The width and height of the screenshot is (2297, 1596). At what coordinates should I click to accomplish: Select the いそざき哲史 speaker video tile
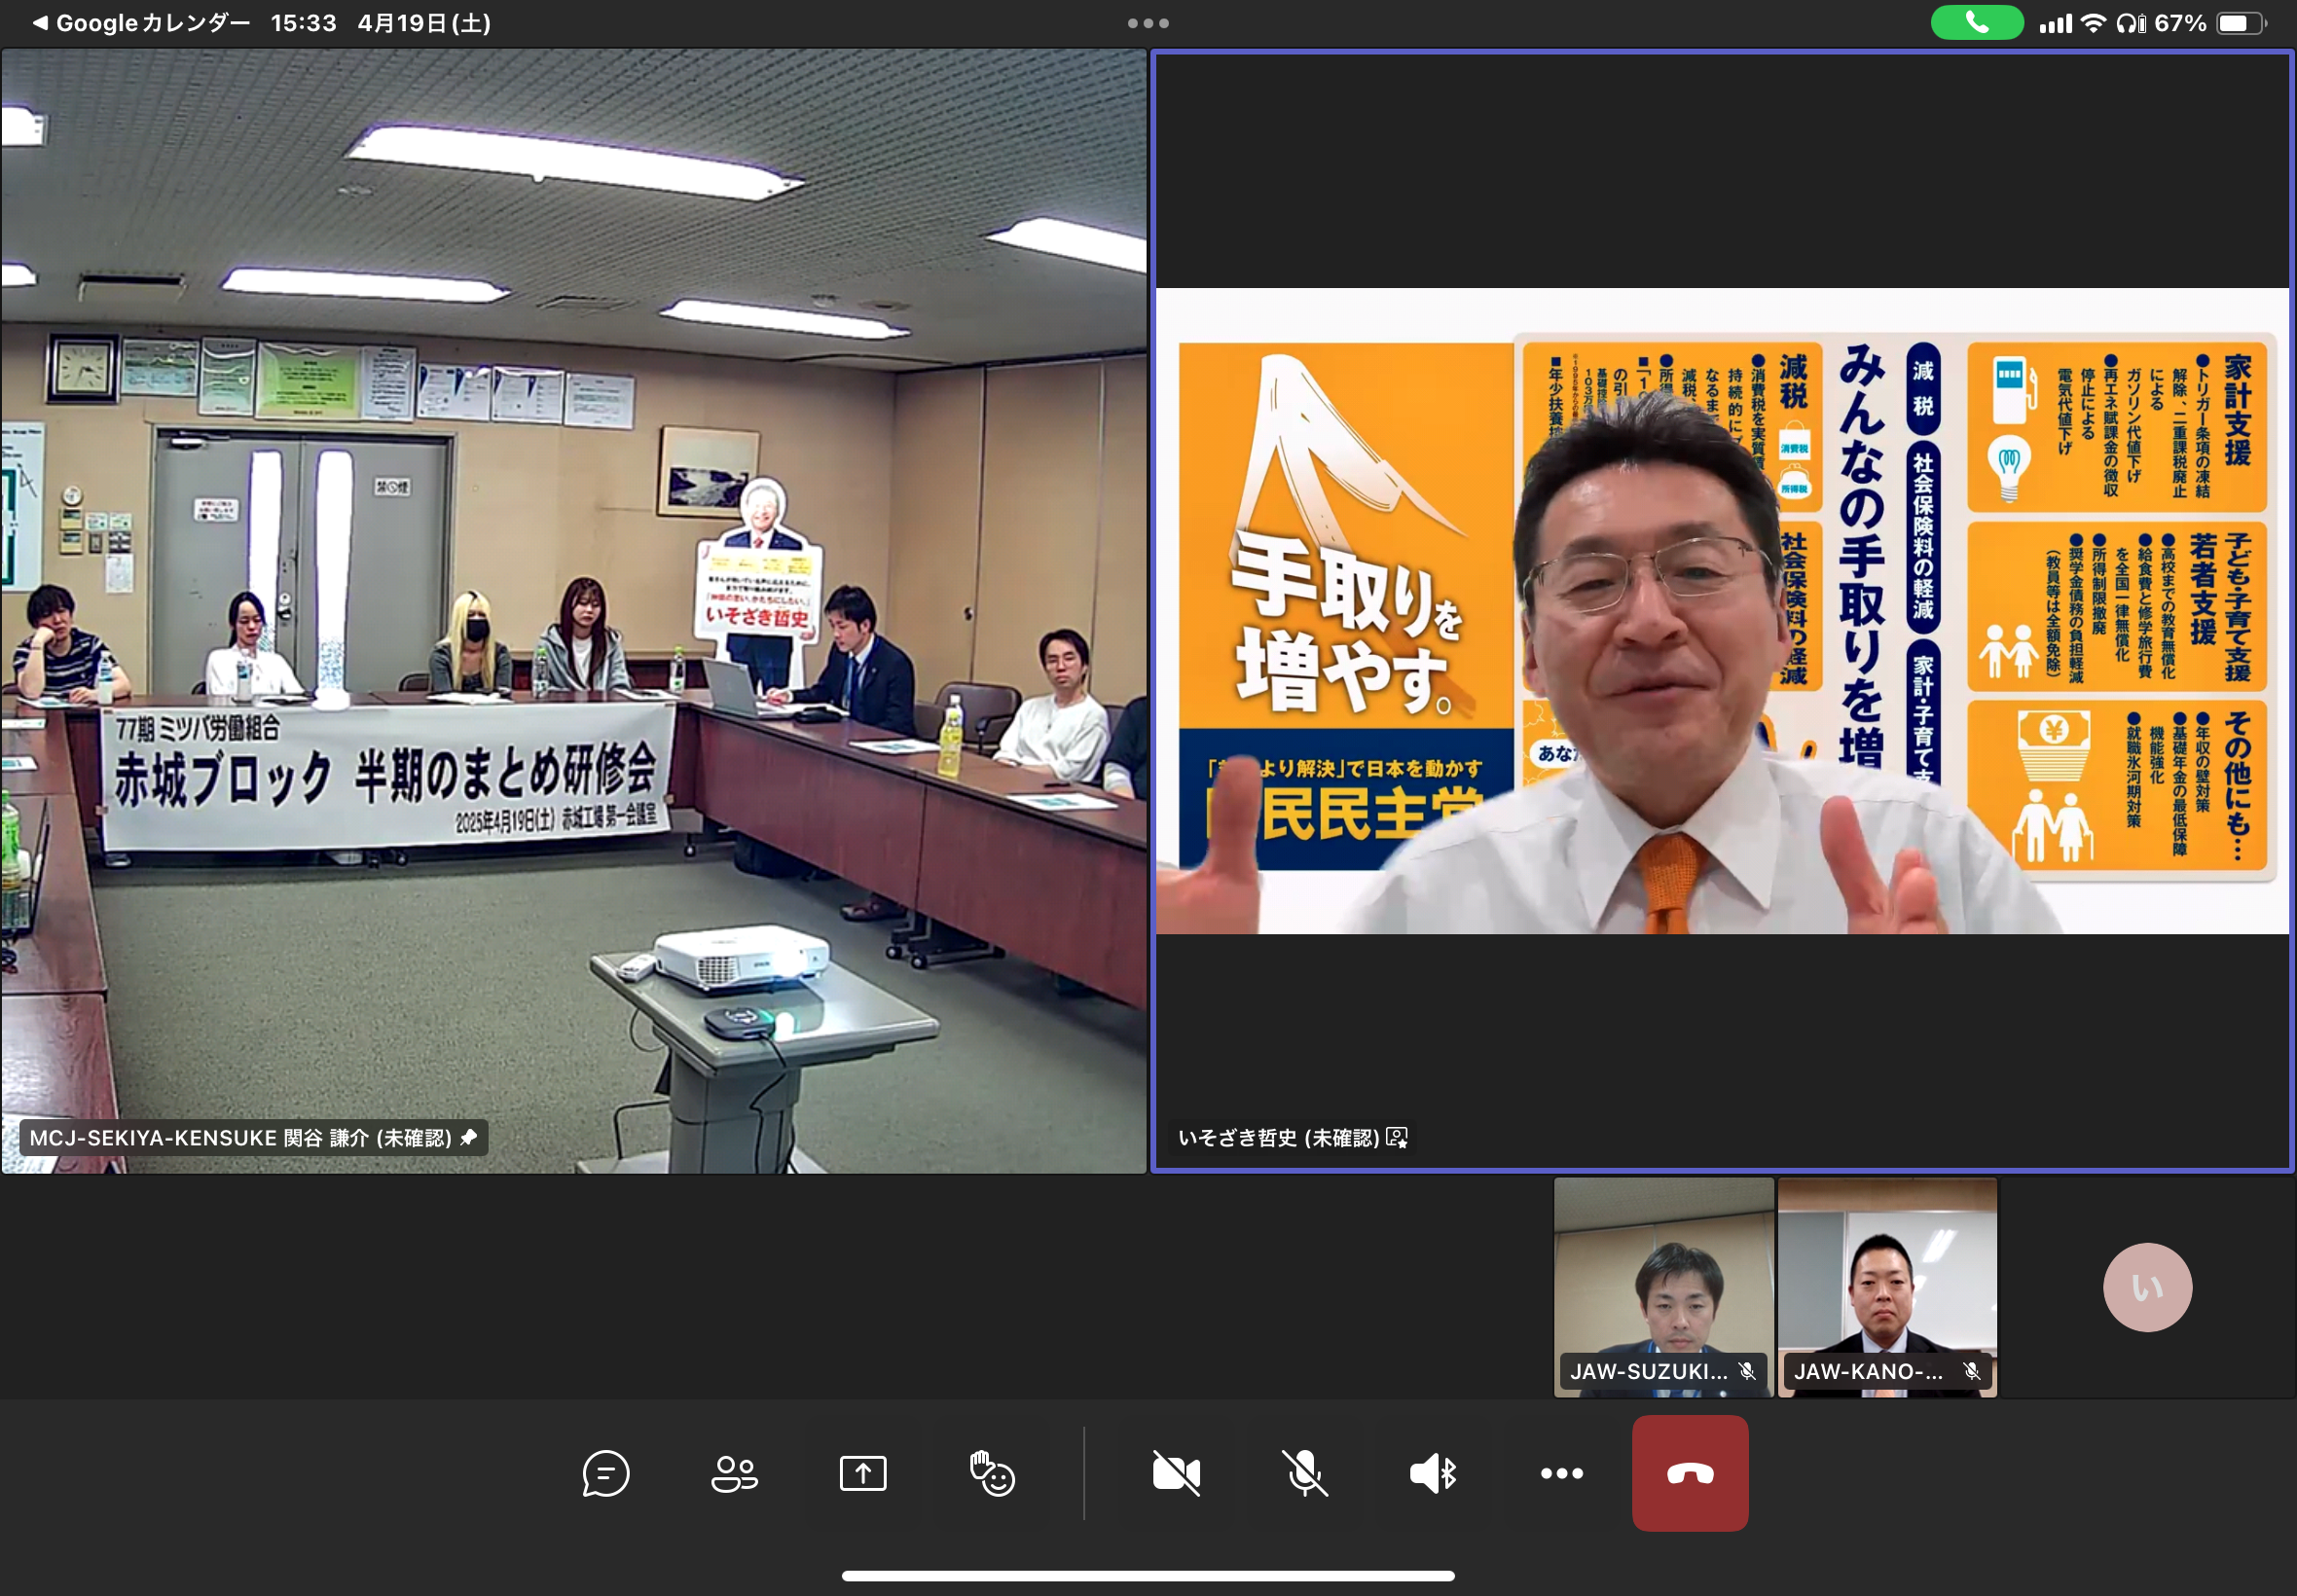(1721, 610)
